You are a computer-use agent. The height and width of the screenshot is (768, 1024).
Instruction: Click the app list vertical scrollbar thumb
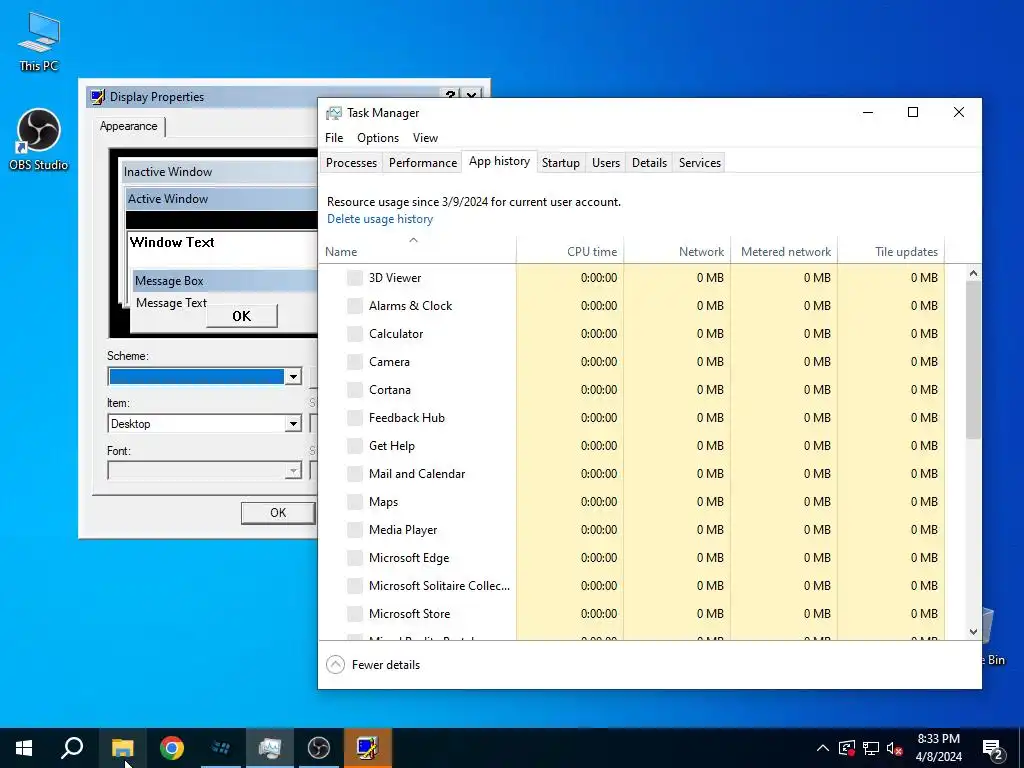[973, 360]
